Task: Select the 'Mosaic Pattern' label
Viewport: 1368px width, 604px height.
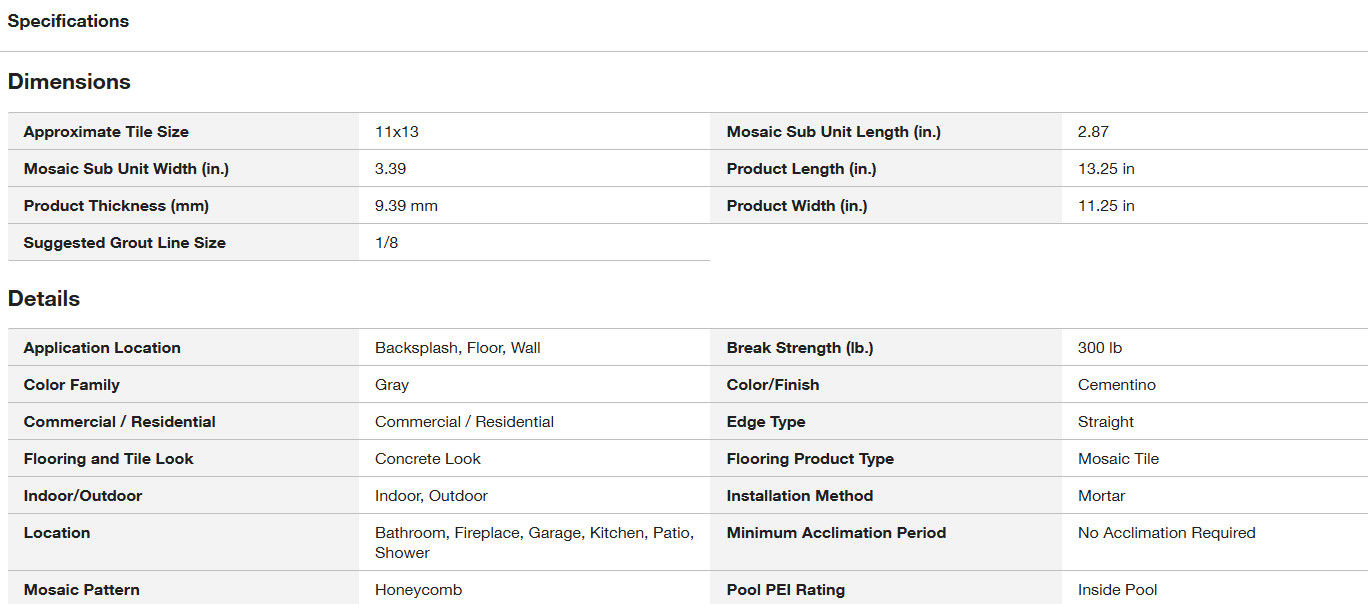Action: [x=82, y=590]
